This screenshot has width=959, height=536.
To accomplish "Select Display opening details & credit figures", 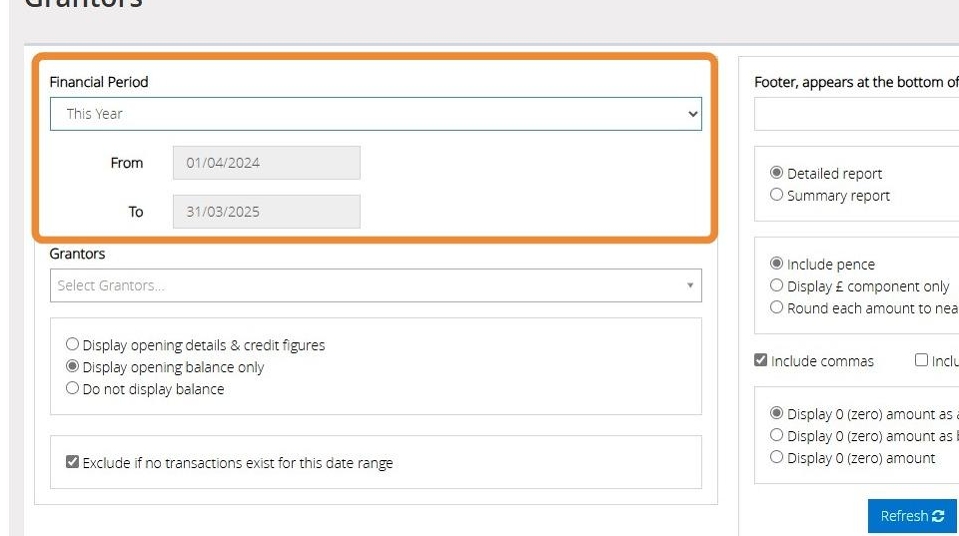I will click(72, 344).
